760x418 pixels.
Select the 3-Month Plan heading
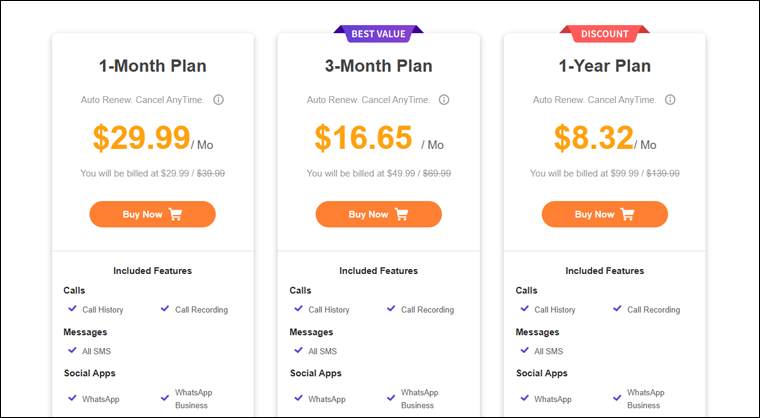(x=379, y=67)
